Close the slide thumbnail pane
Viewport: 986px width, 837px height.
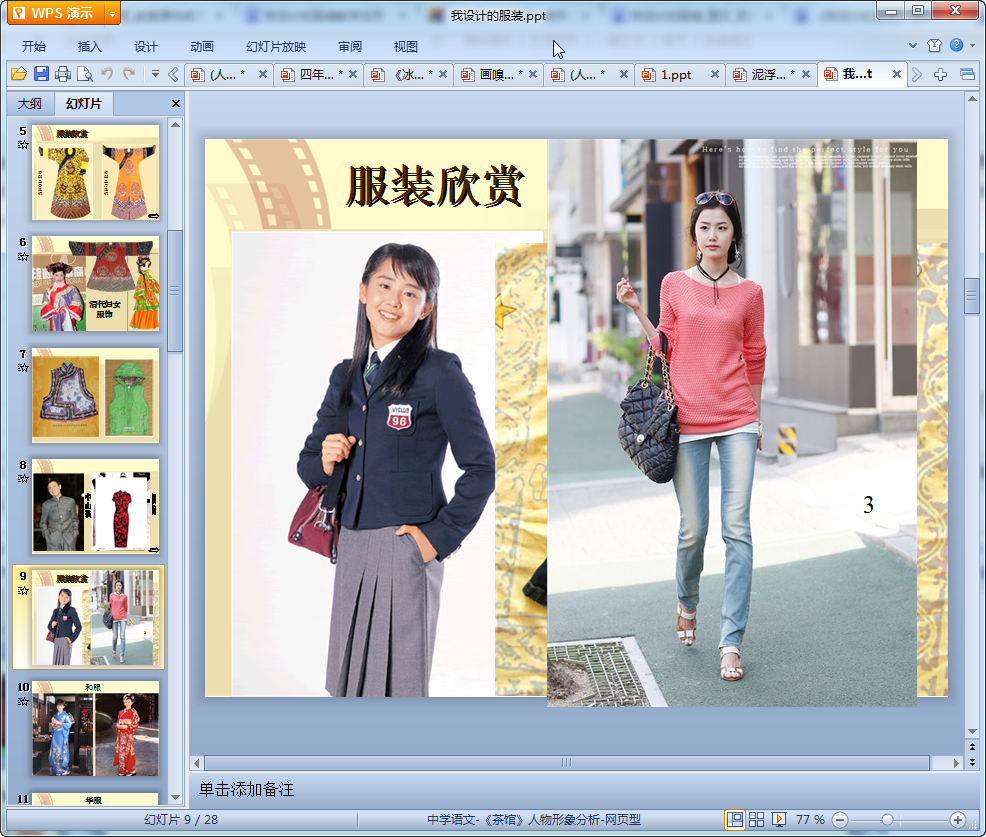click(176, 104)
